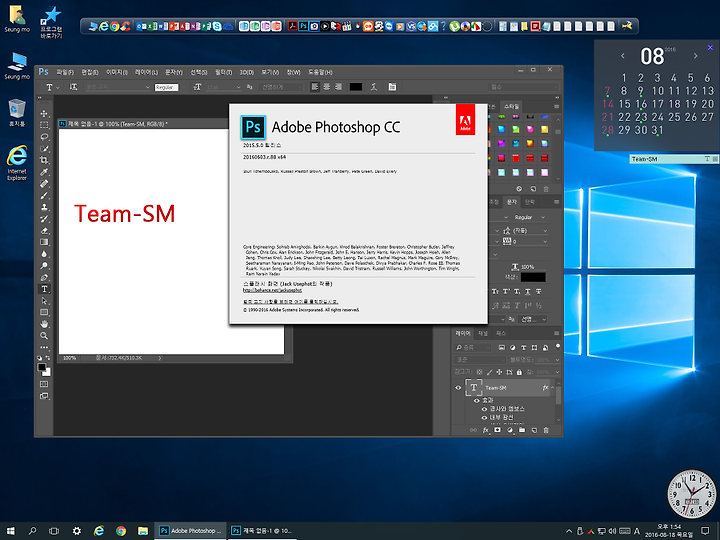Viewport: 720px width, 540px height.
Task: Toggle visibility of 효과 effects group
Action: pos(477,400)
